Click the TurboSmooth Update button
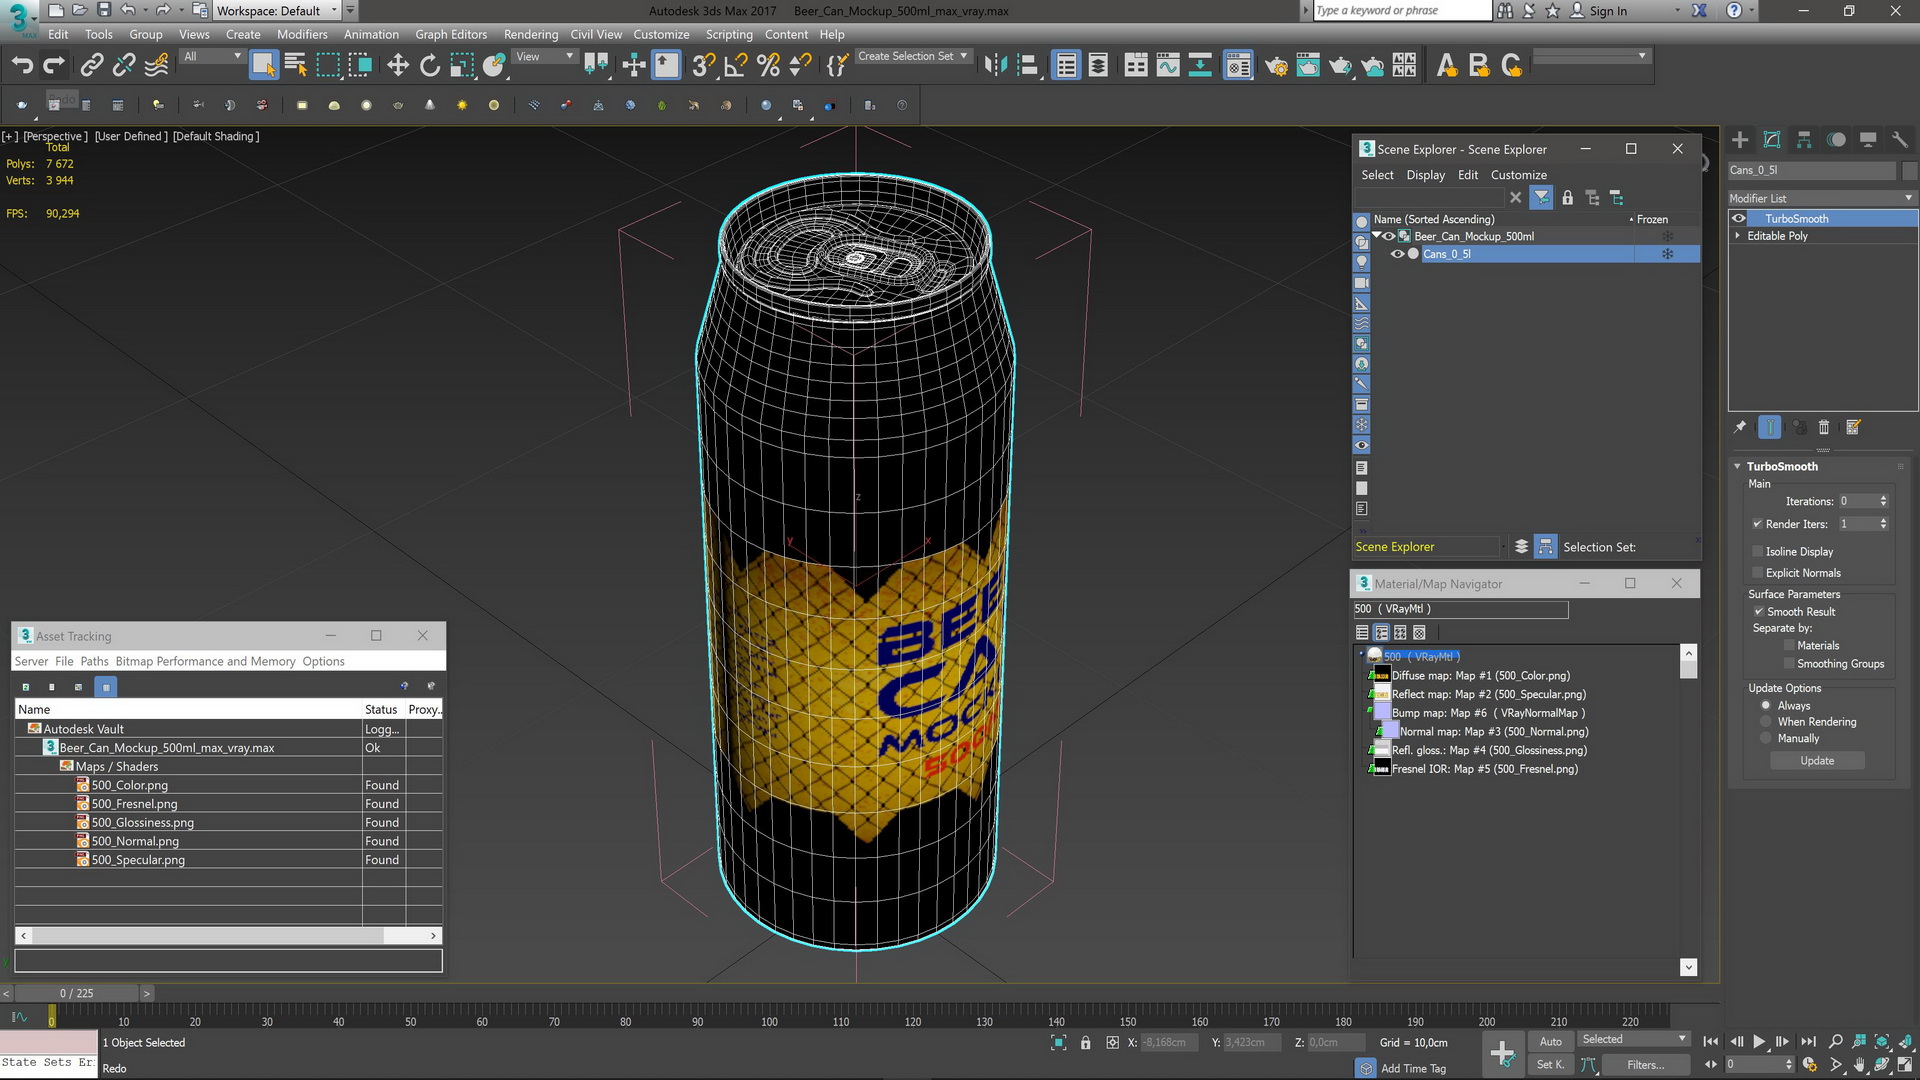 (1817, 761)
